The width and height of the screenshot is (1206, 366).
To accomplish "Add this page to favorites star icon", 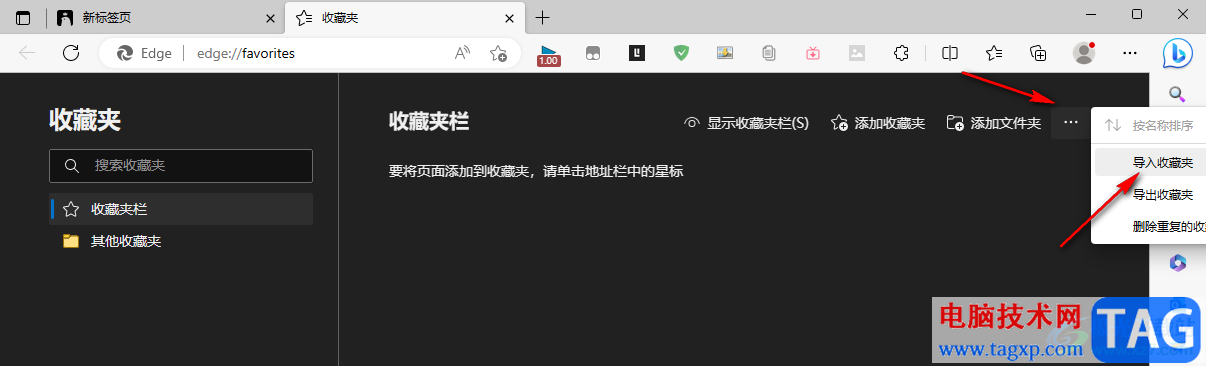I will point(498,53).
